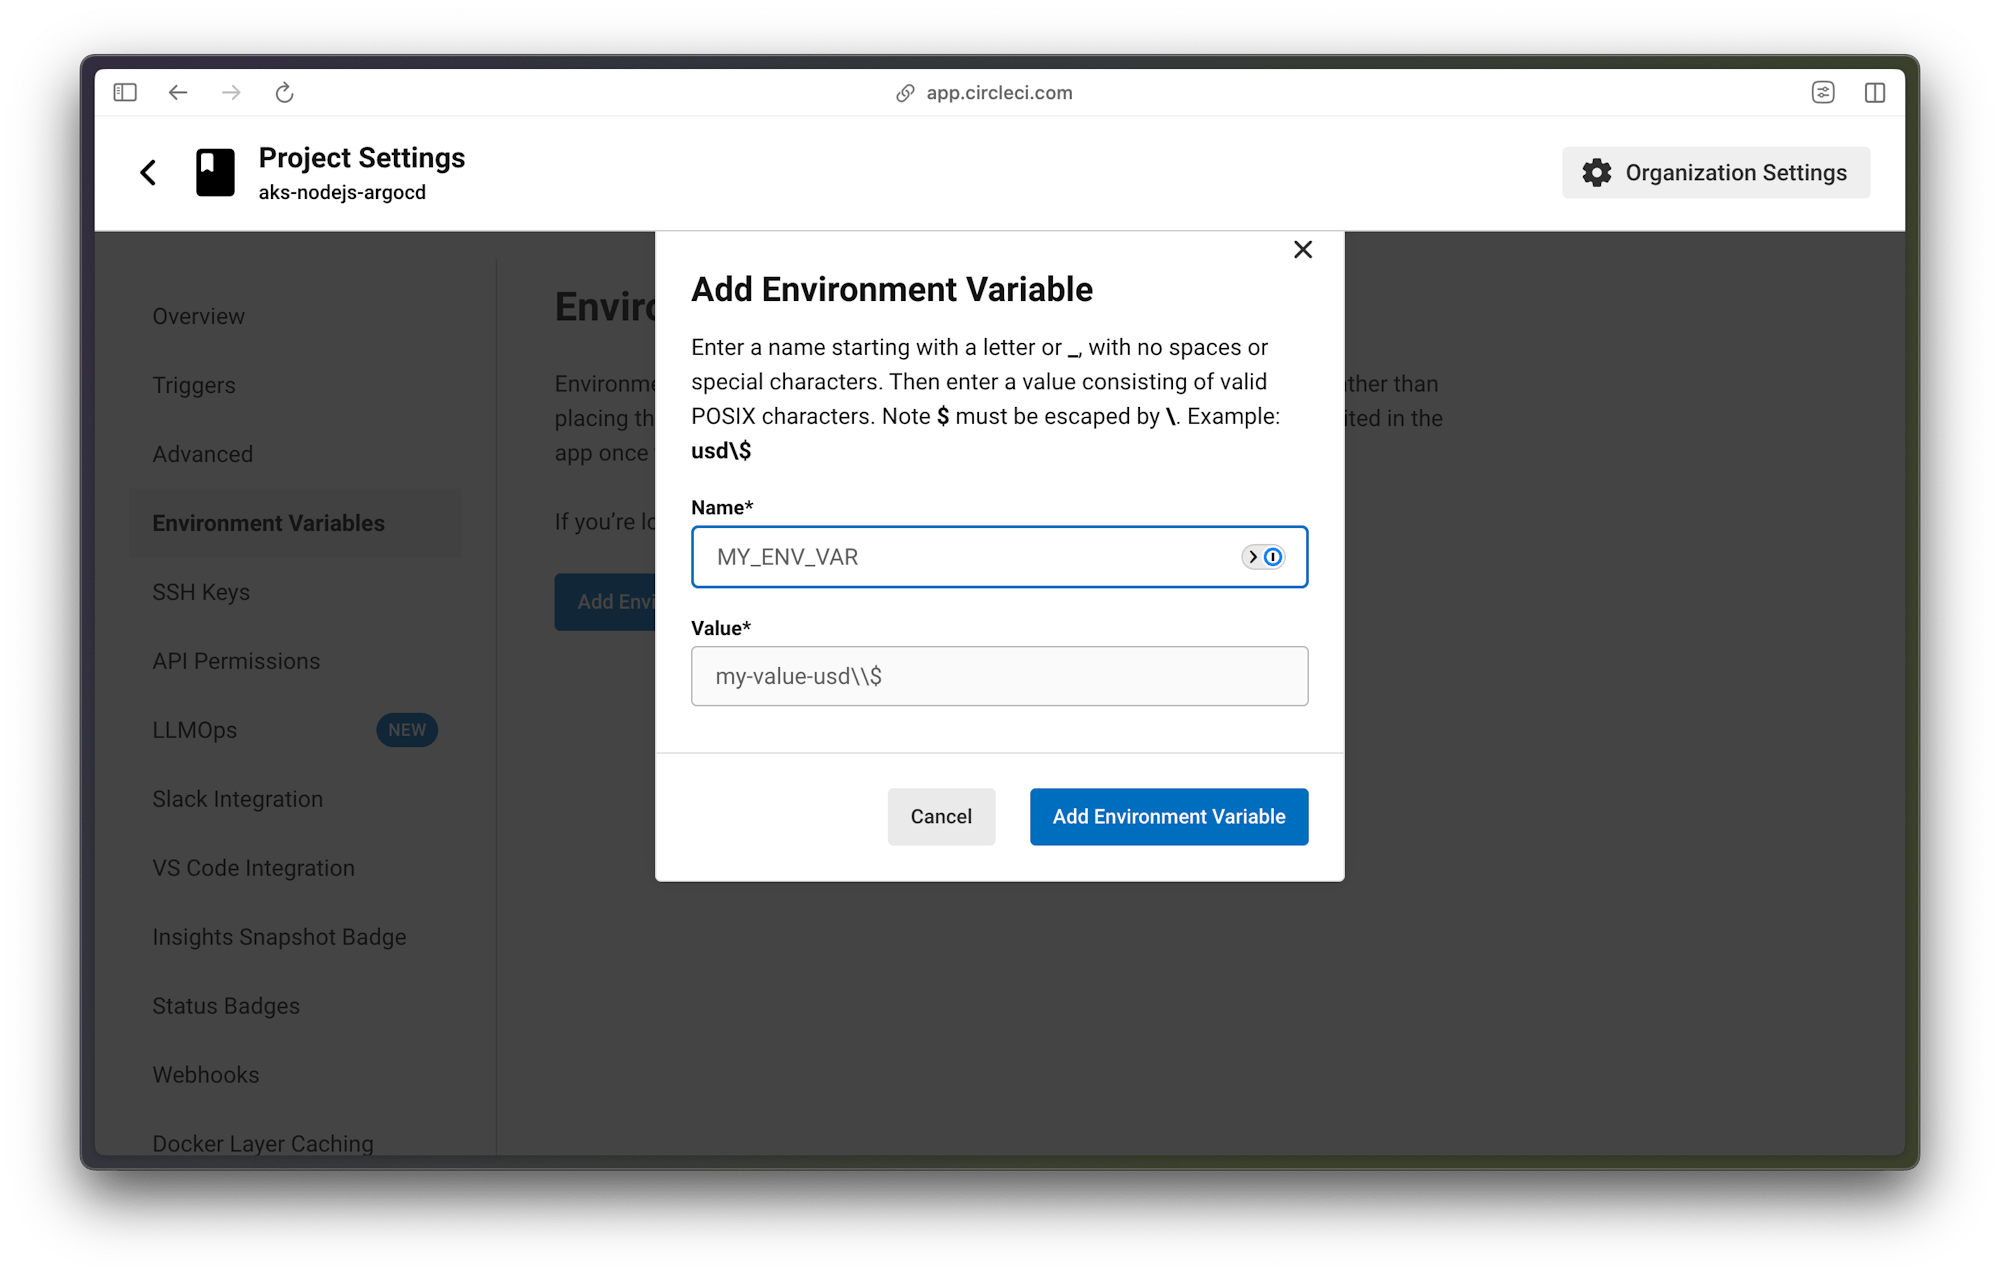Click the project bookmark icon next to Project Settings
This screenshot has height=1276, width=2000.
click(x=214, y=172)
